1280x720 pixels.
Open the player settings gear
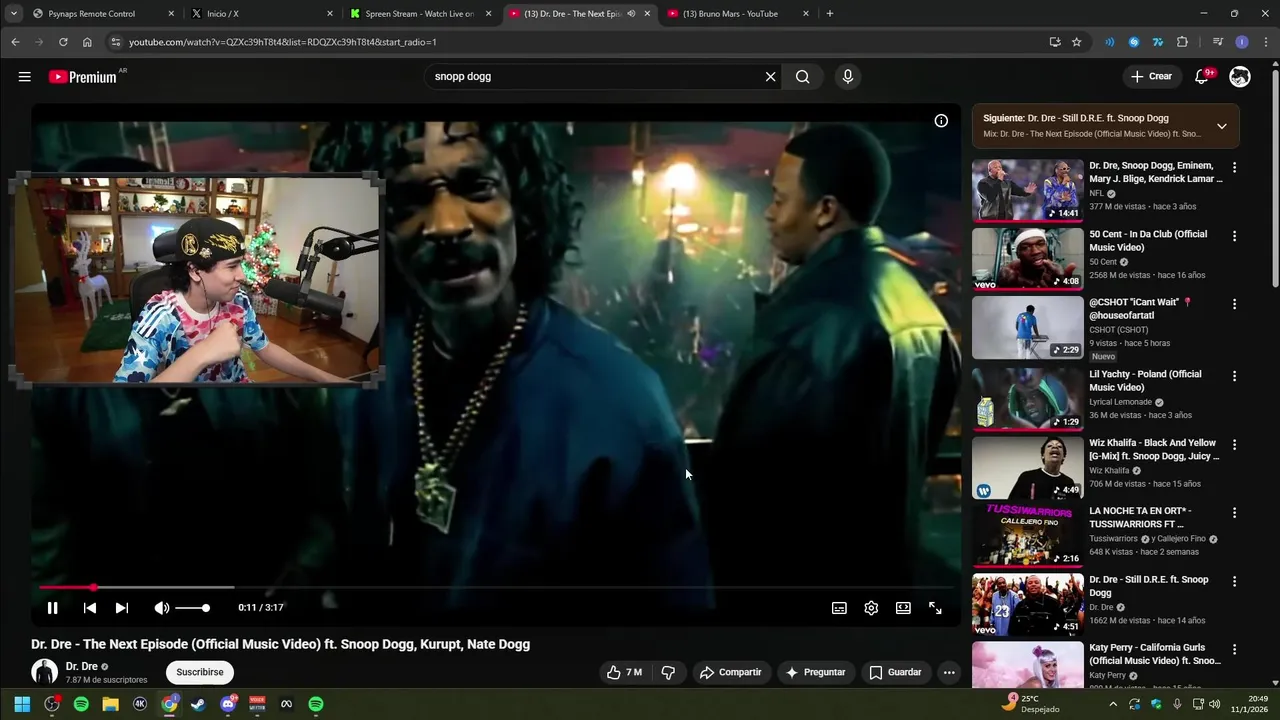871,608
